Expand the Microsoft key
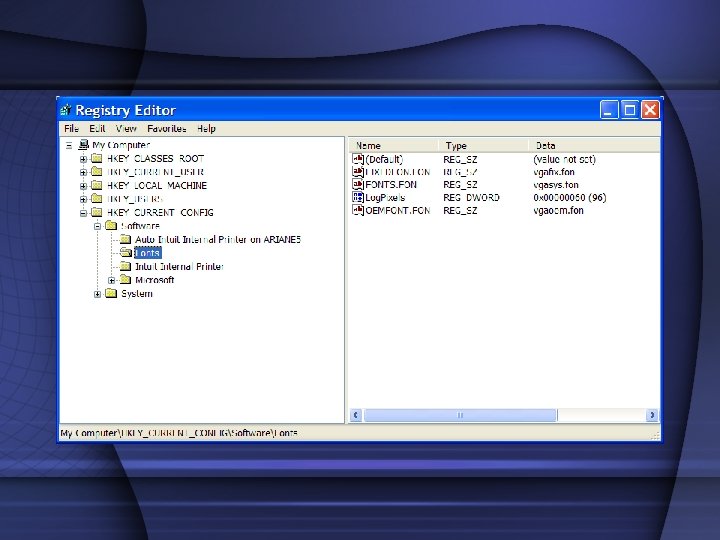The width and height of the screenshot is (720, 540). point(112,281)
